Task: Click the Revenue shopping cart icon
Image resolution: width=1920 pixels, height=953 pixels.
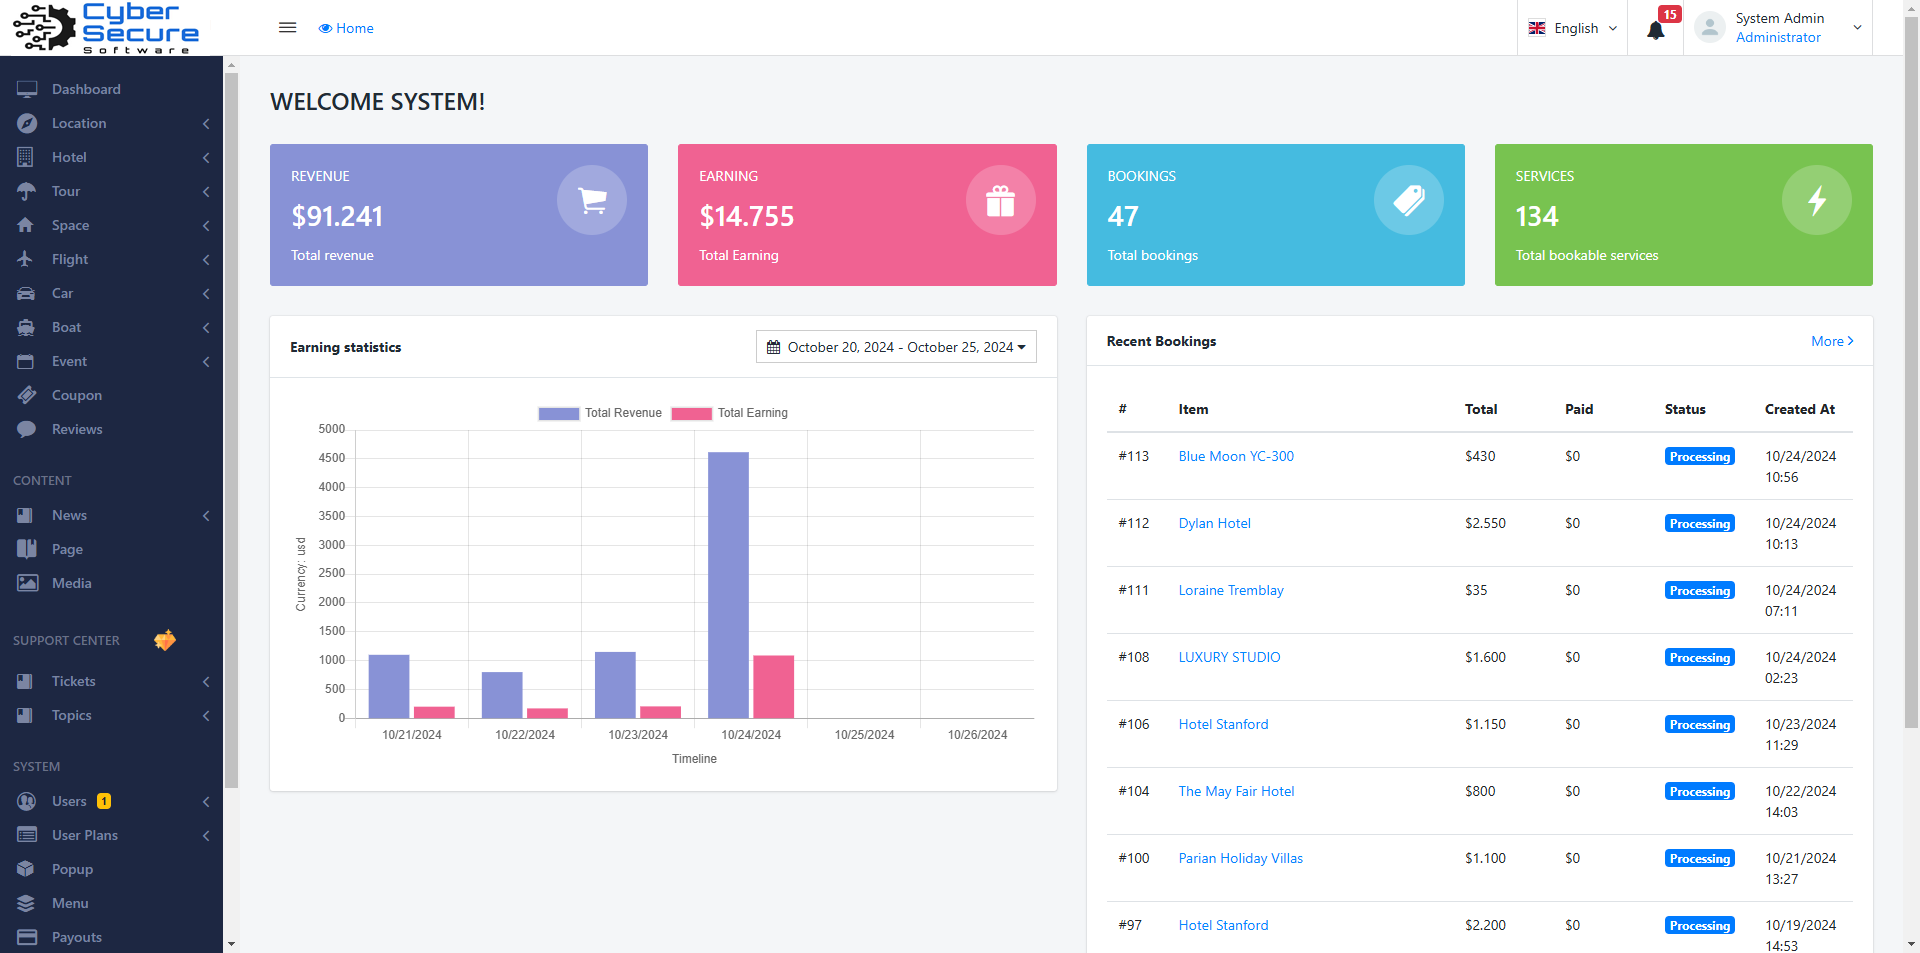Action: point(592,200)
